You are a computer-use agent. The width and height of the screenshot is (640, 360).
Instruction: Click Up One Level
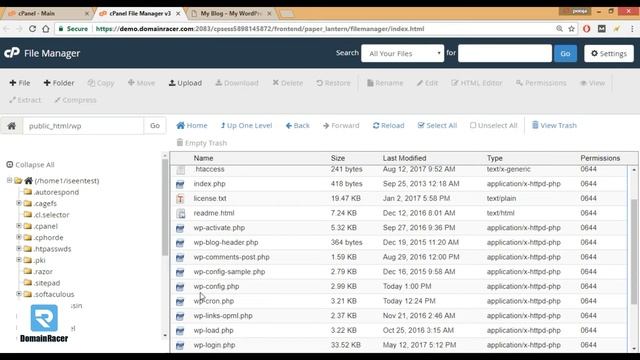[246, 125]
